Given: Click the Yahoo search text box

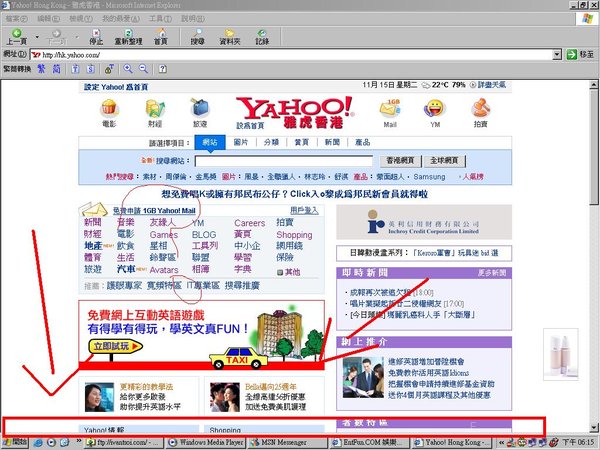Looking at the screenshot, I should coord(284,161).
